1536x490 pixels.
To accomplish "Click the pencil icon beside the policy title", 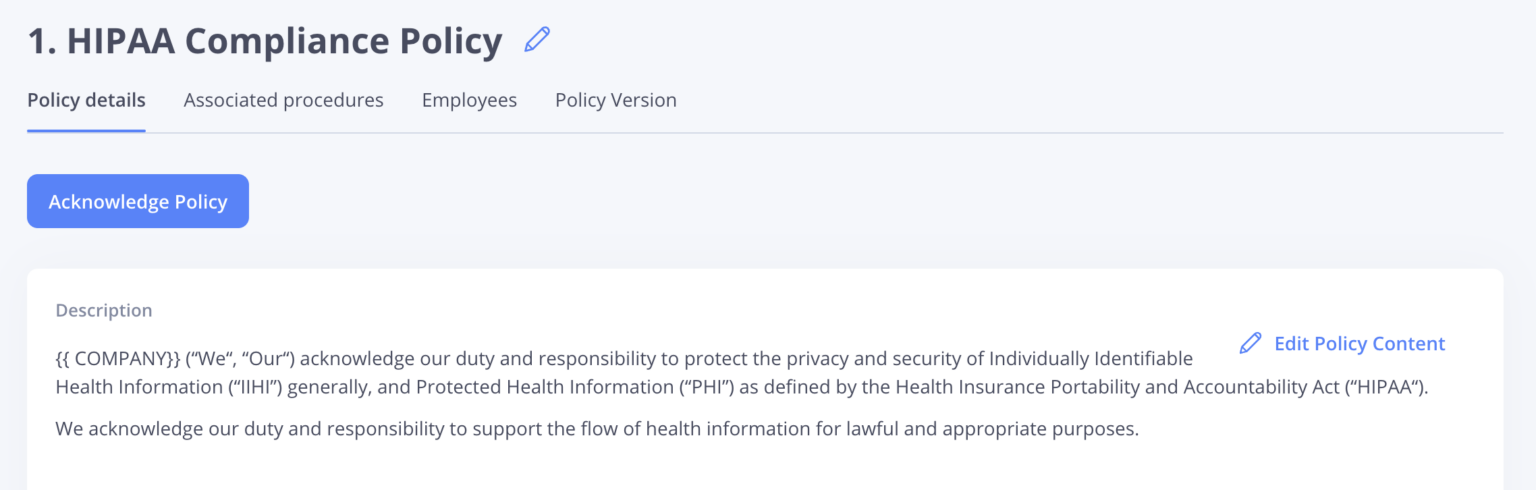I will (x=537, y=40).
